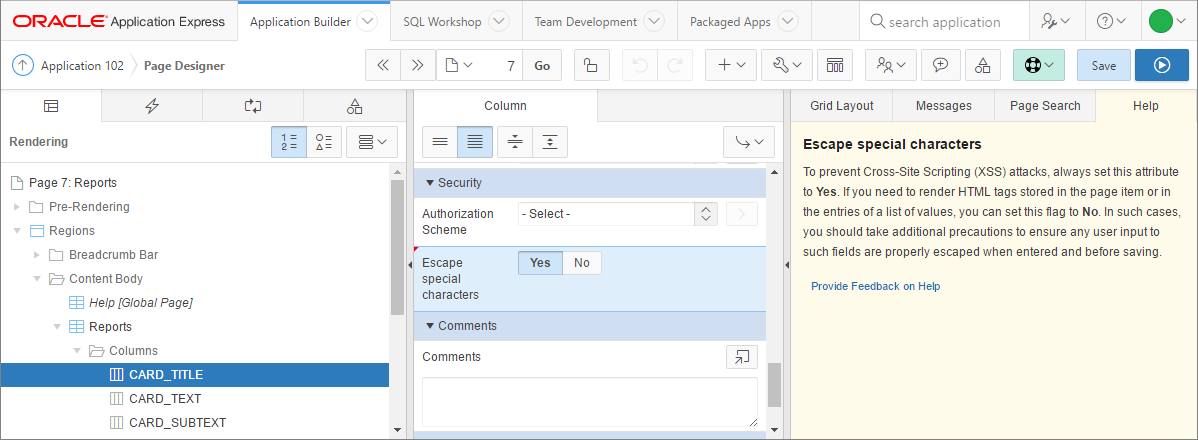Image resolution: width=1198 pixels, height=440 pixels.
Task: Open the Dynamic Actions tab icon
Action: click(x=152, y=106)
